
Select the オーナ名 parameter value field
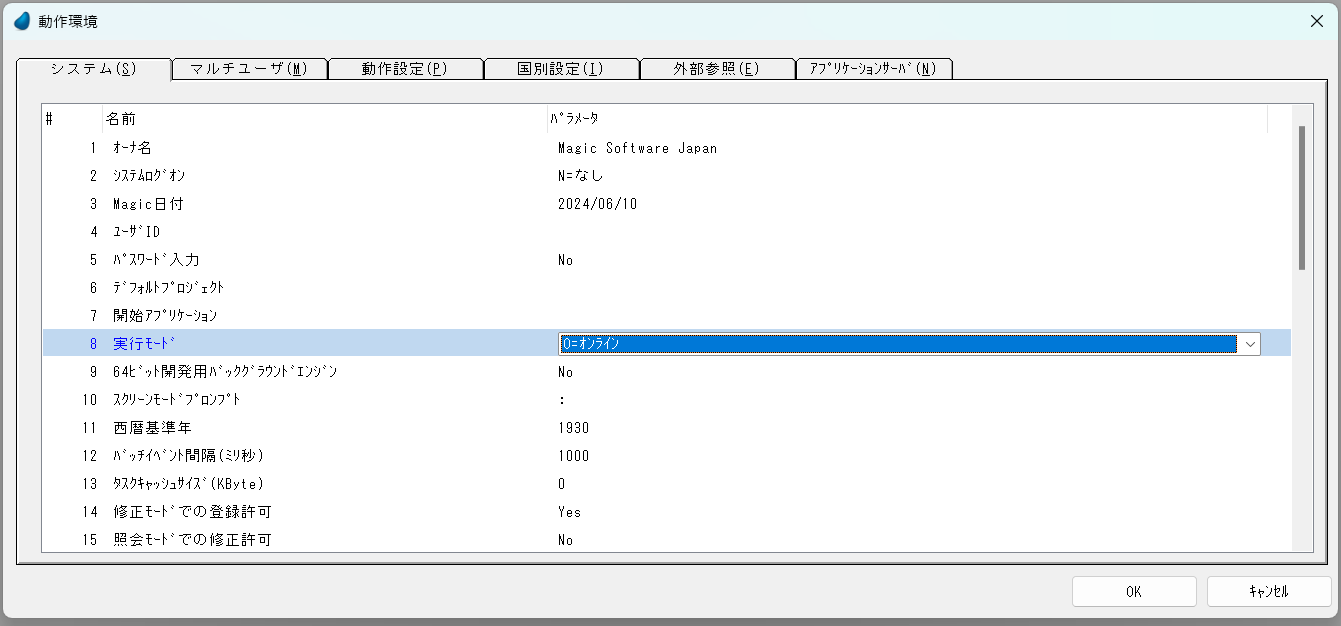637,148
